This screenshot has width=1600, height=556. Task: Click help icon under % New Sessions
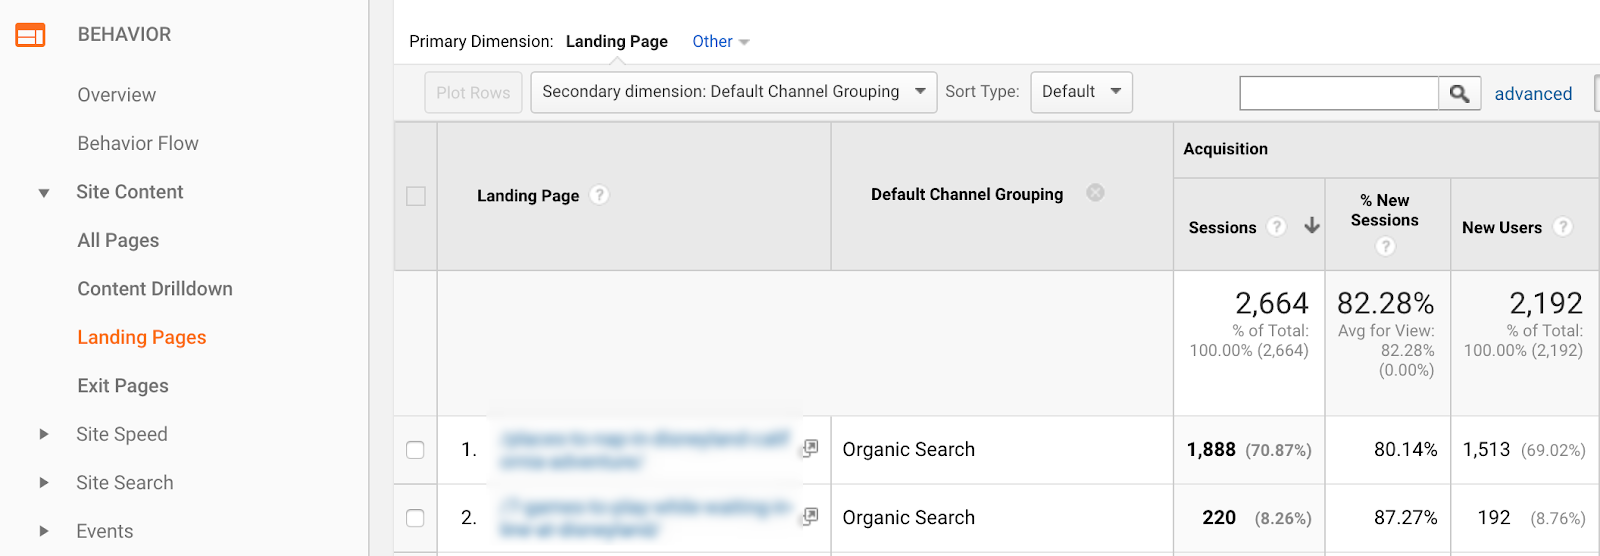pyautogui.click(x=1385, y=246)
